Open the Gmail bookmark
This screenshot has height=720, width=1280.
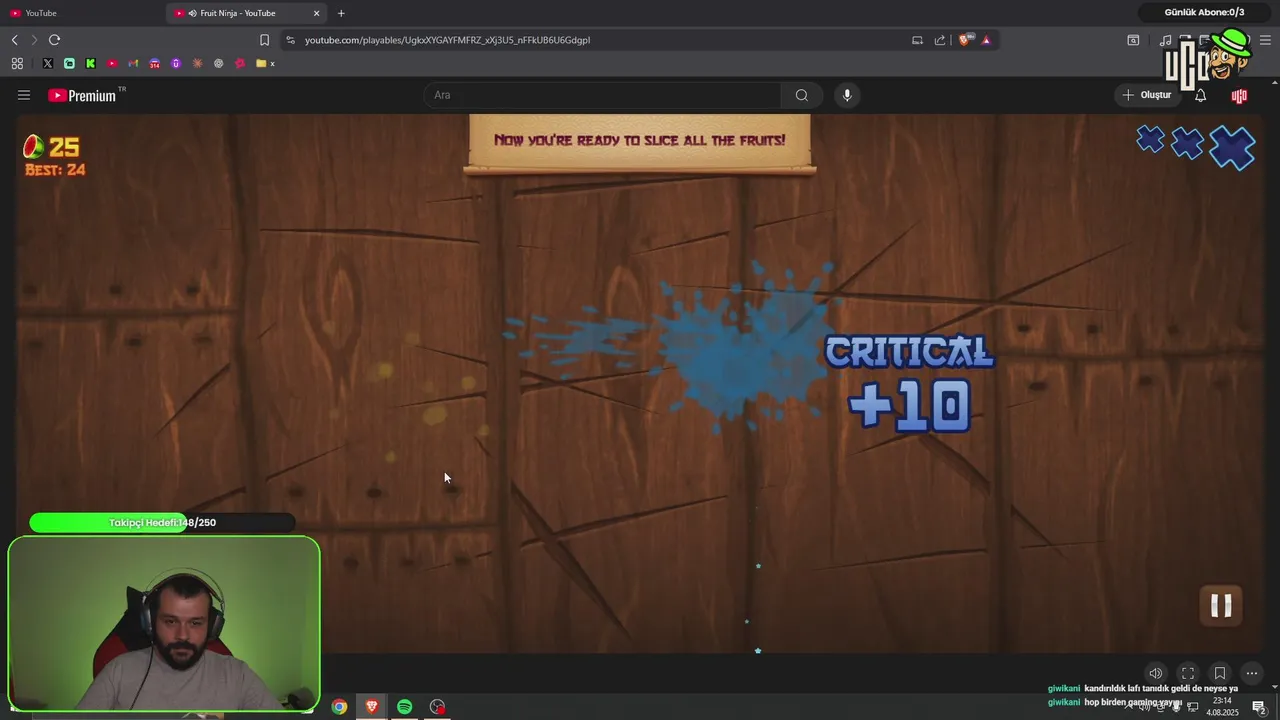pyautogui.click(x=133, y=63)
